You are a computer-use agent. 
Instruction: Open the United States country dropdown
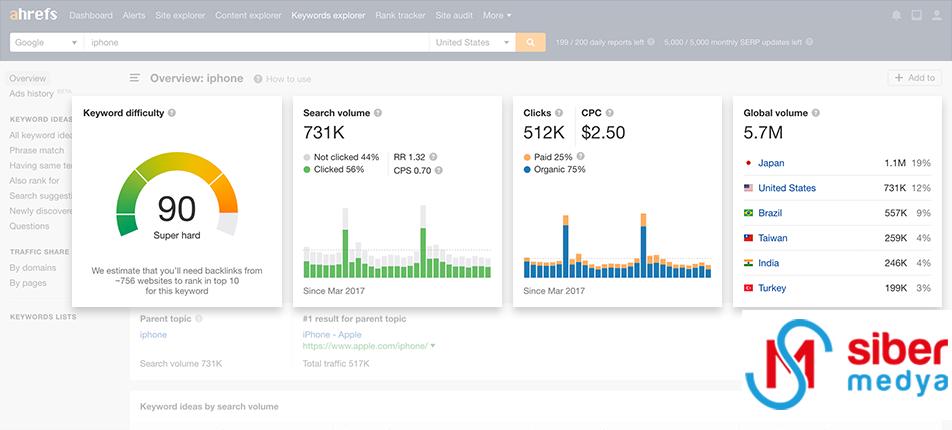[x=472, y=43]
